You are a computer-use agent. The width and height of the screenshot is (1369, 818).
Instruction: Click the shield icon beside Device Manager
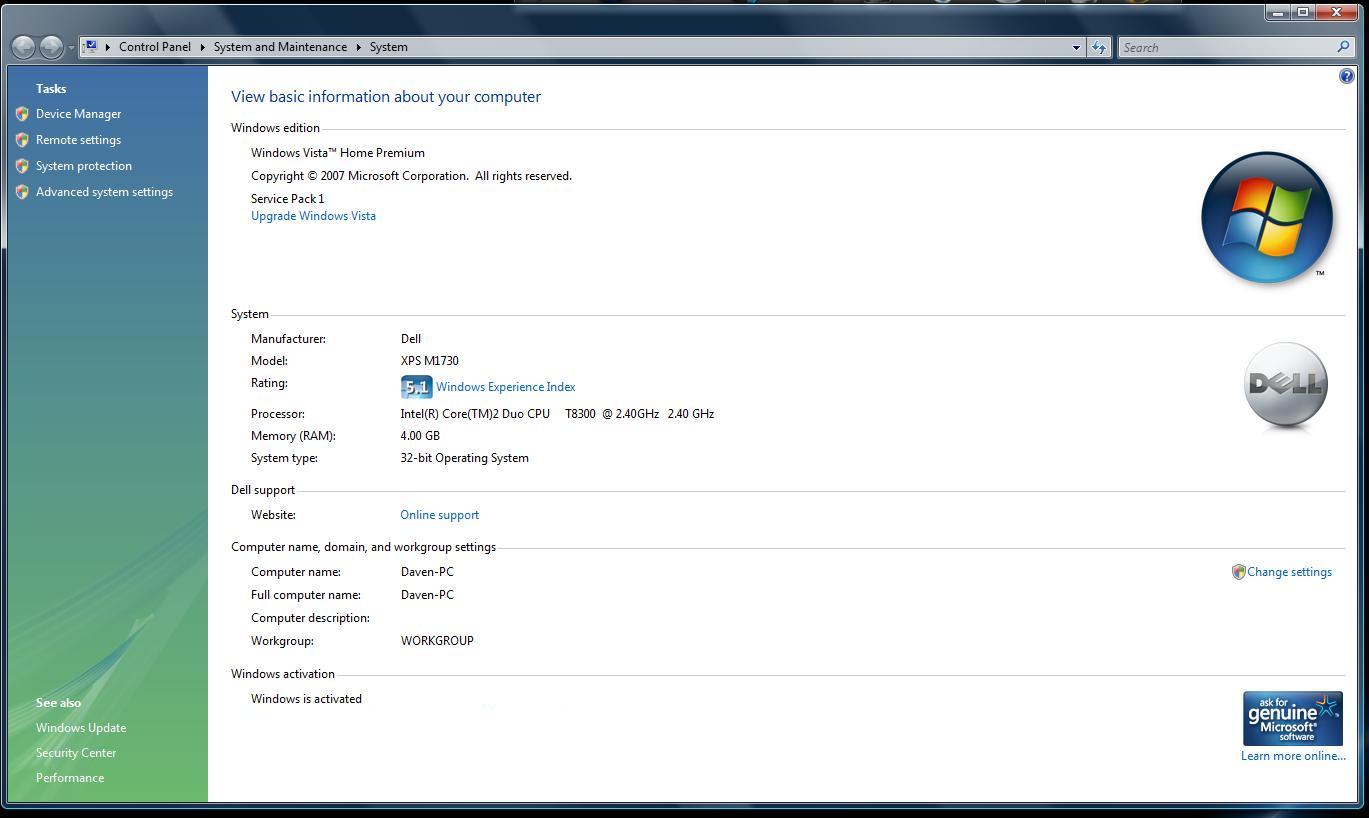[x=22, y=114]
